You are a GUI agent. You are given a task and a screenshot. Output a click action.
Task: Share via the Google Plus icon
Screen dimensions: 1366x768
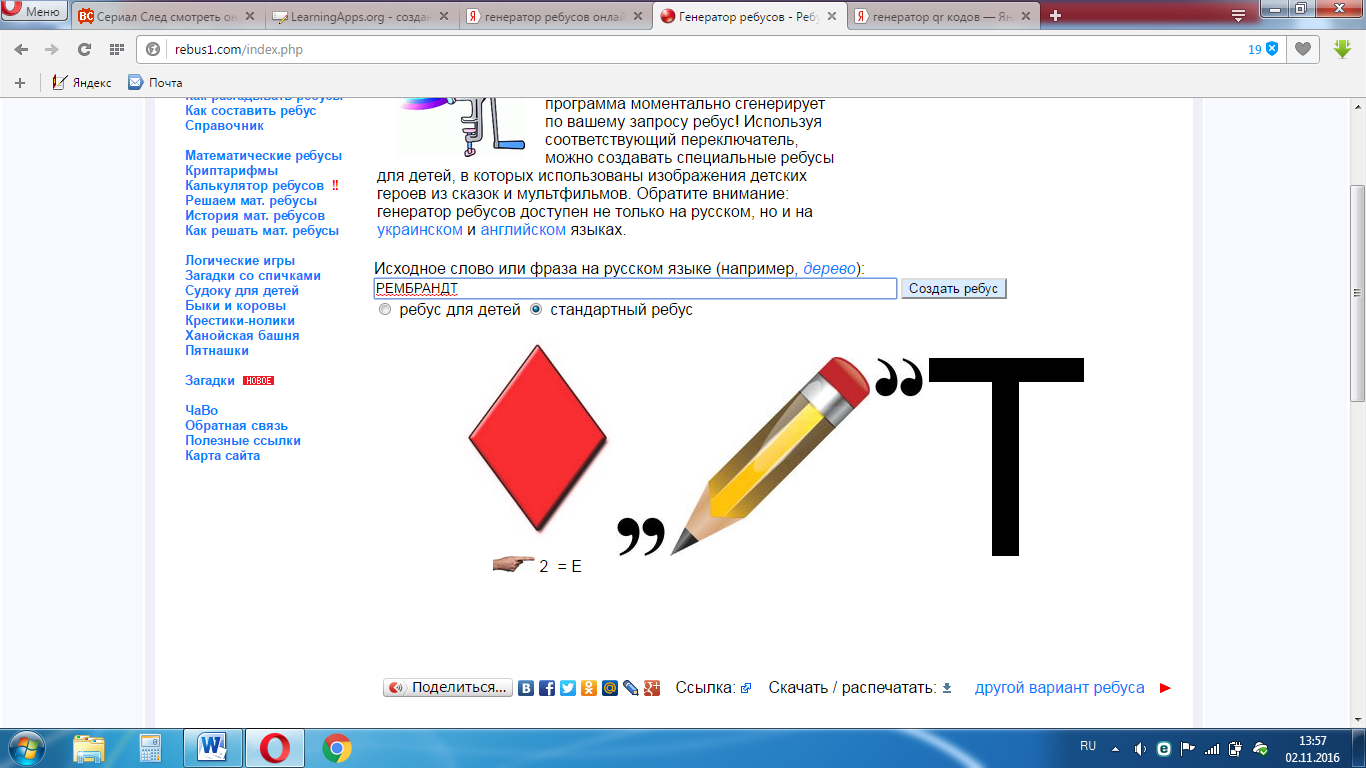point(652,688)
